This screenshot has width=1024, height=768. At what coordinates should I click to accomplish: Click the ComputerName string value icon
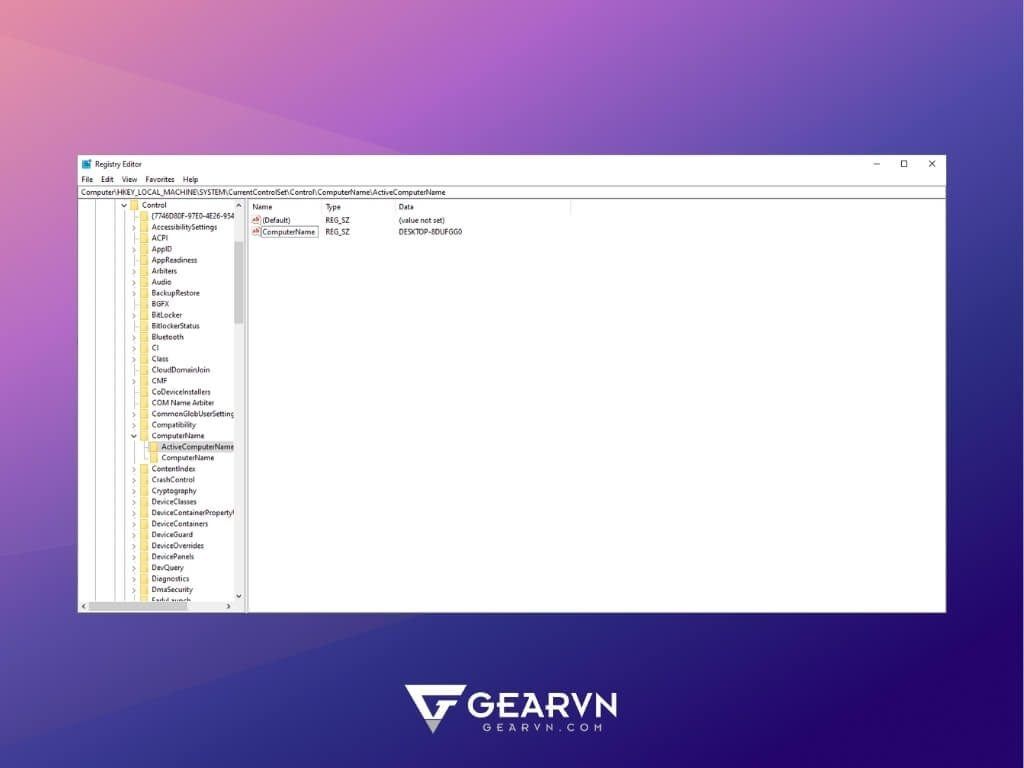click(x=258, y=231)
